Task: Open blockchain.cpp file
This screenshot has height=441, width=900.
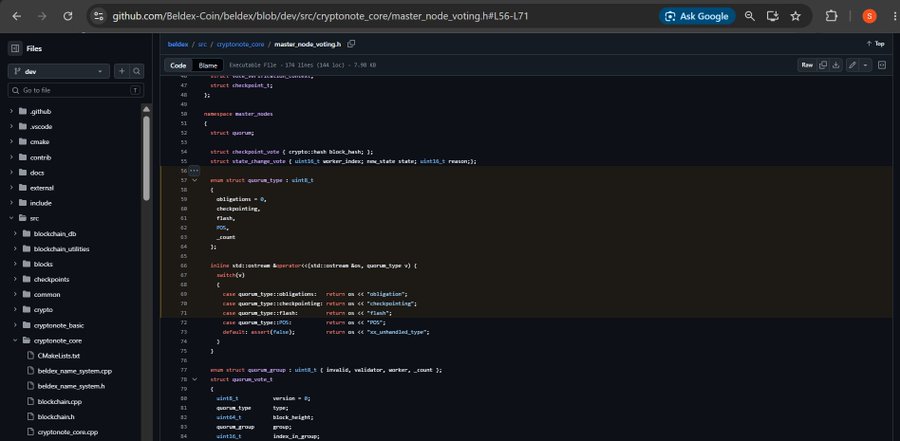Action: (x=60, y=401)
